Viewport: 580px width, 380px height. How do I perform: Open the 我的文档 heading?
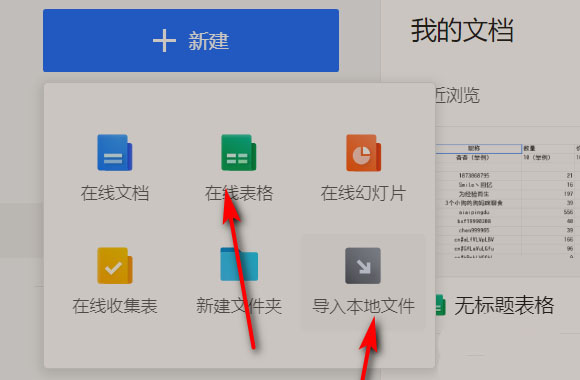(462, 30)
